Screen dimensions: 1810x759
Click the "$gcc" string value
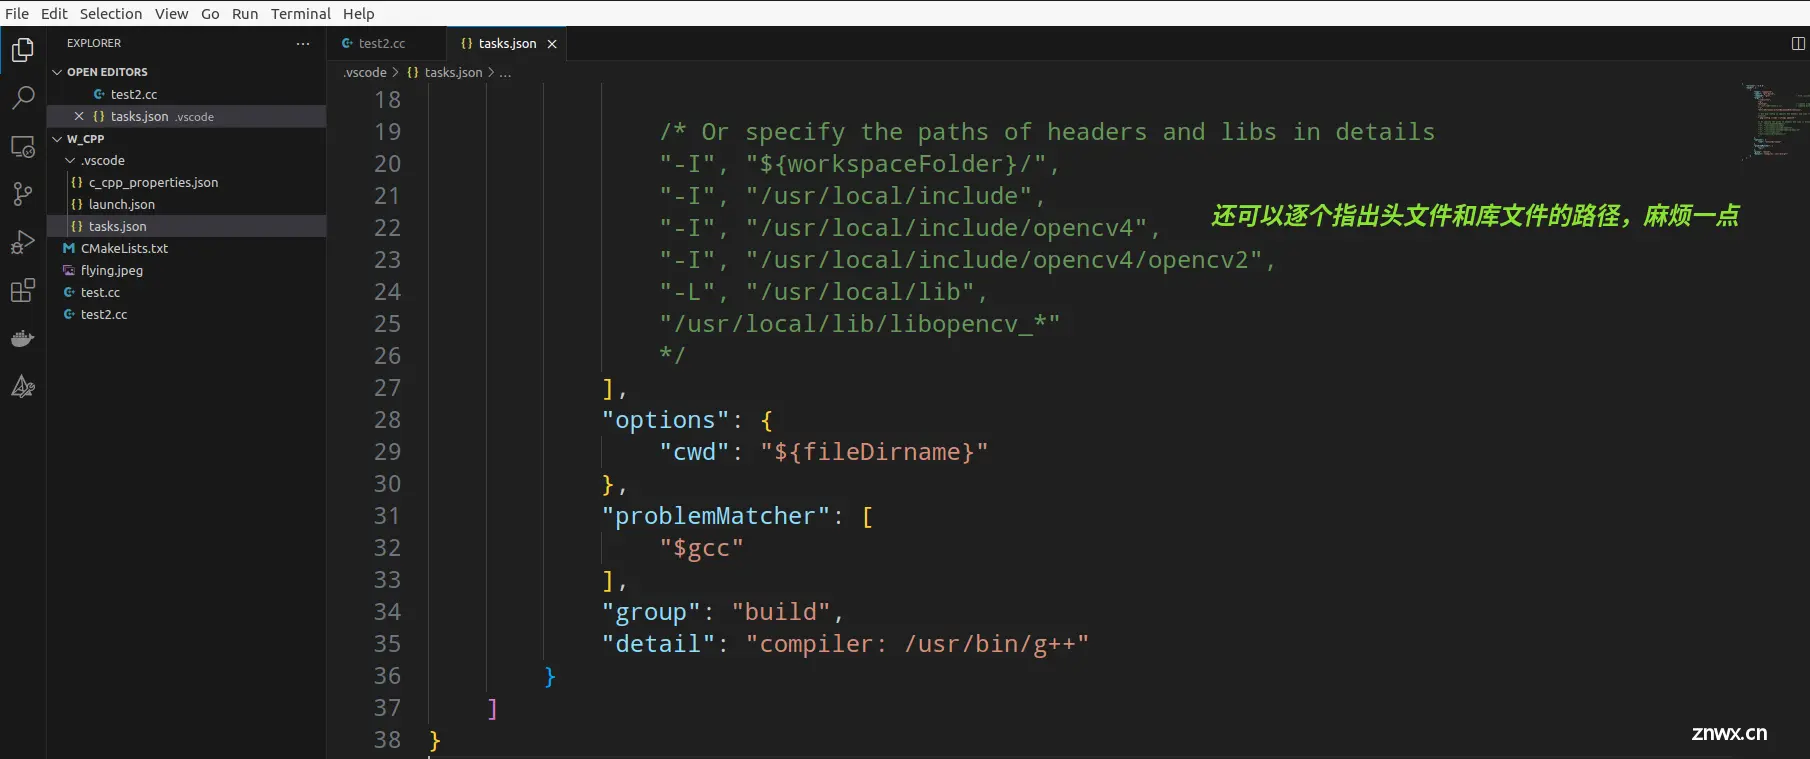[x=701, y=548]
